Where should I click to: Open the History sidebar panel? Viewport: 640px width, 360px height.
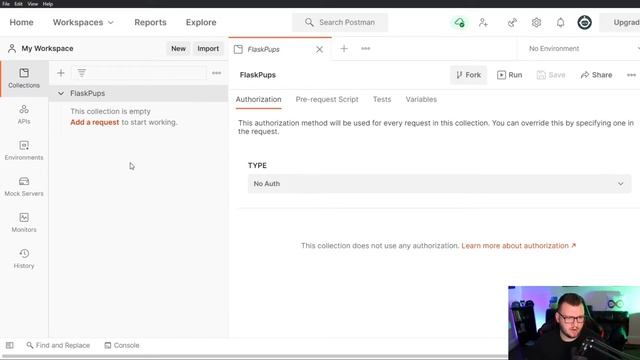pyautogui.click(x=24, y=259)
